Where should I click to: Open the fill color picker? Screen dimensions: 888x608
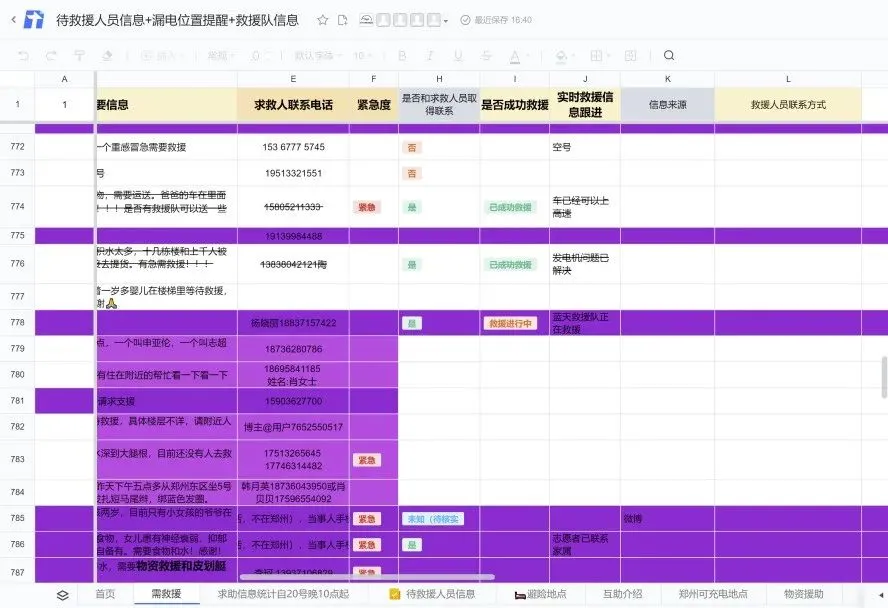(x=565, y=55)
